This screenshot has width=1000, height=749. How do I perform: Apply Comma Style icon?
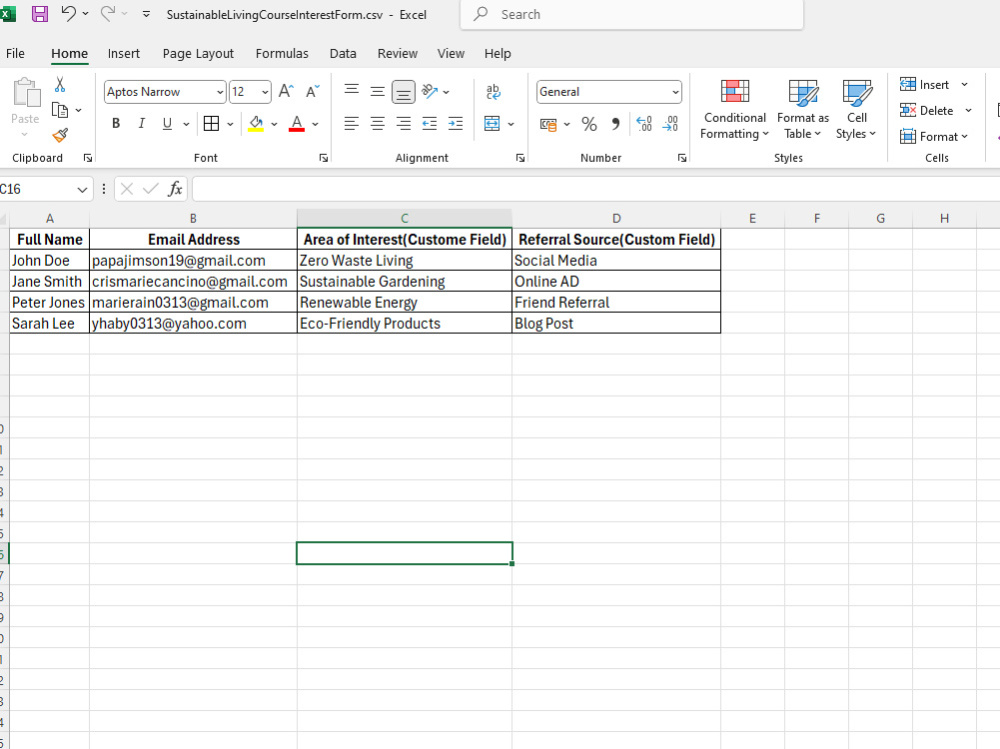615,124
